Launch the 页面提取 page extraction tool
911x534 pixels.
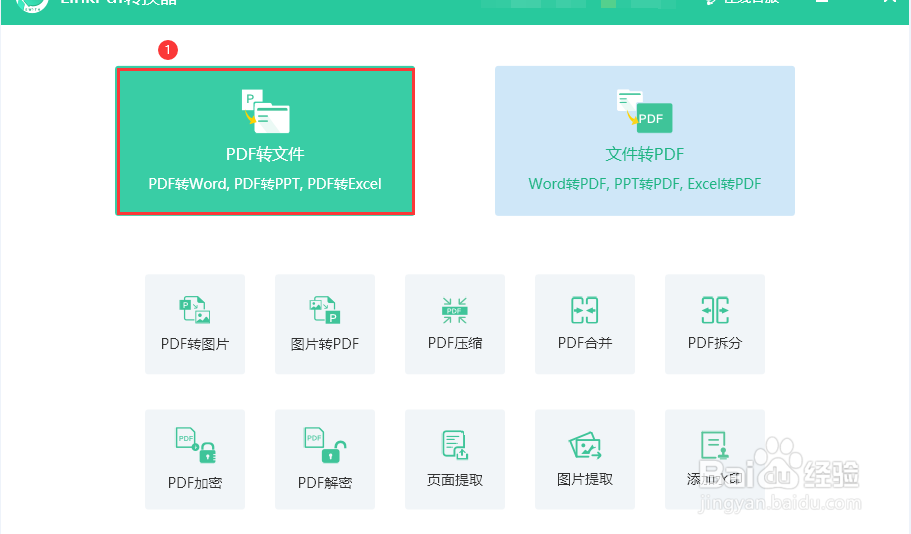(455, 459)
